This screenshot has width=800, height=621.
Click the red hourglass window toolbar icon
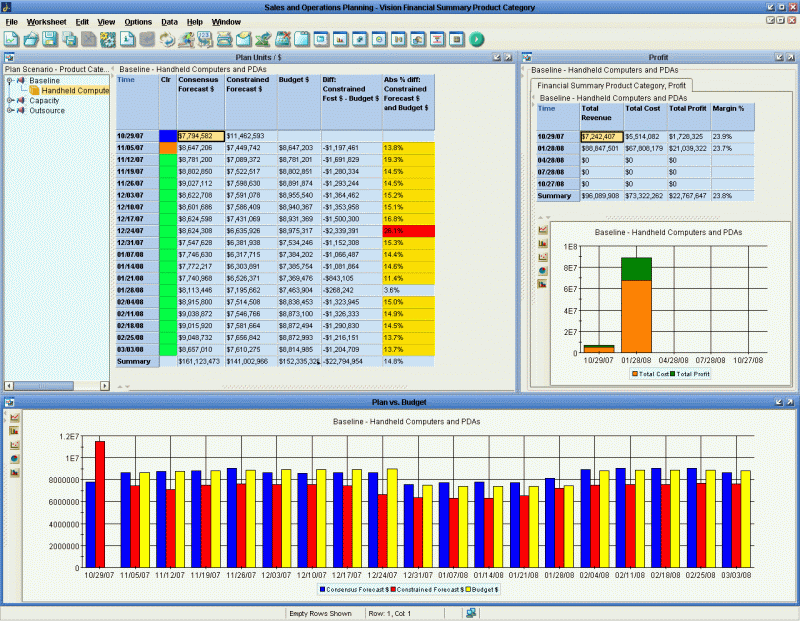(437, 39)
